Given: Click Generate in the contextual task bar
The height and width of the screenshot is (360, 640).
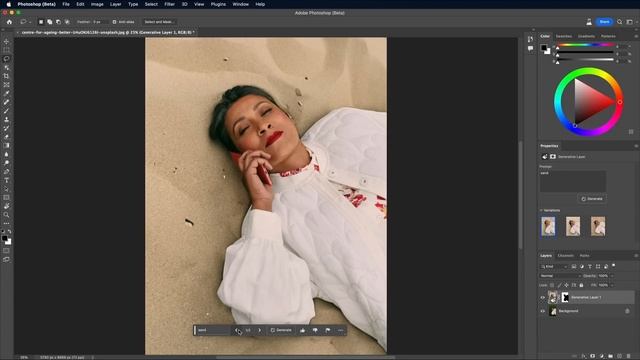Looking at the screenshot, I should coord(281,330).
